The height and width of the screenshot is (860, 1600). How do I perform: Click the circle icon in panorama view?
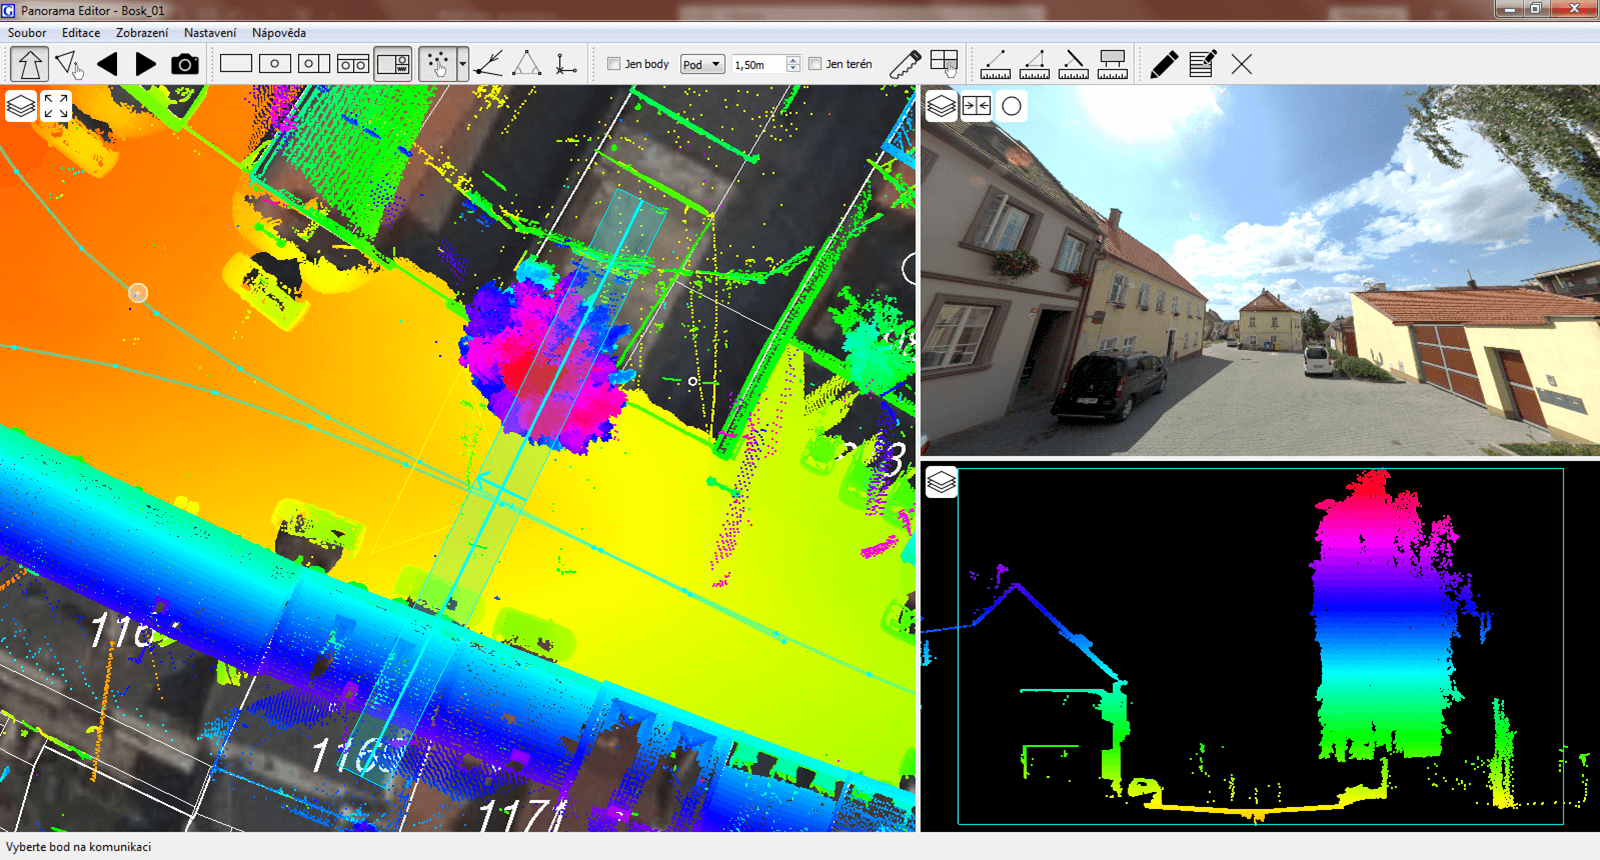pyautogui.click(x=1011, y=106)
